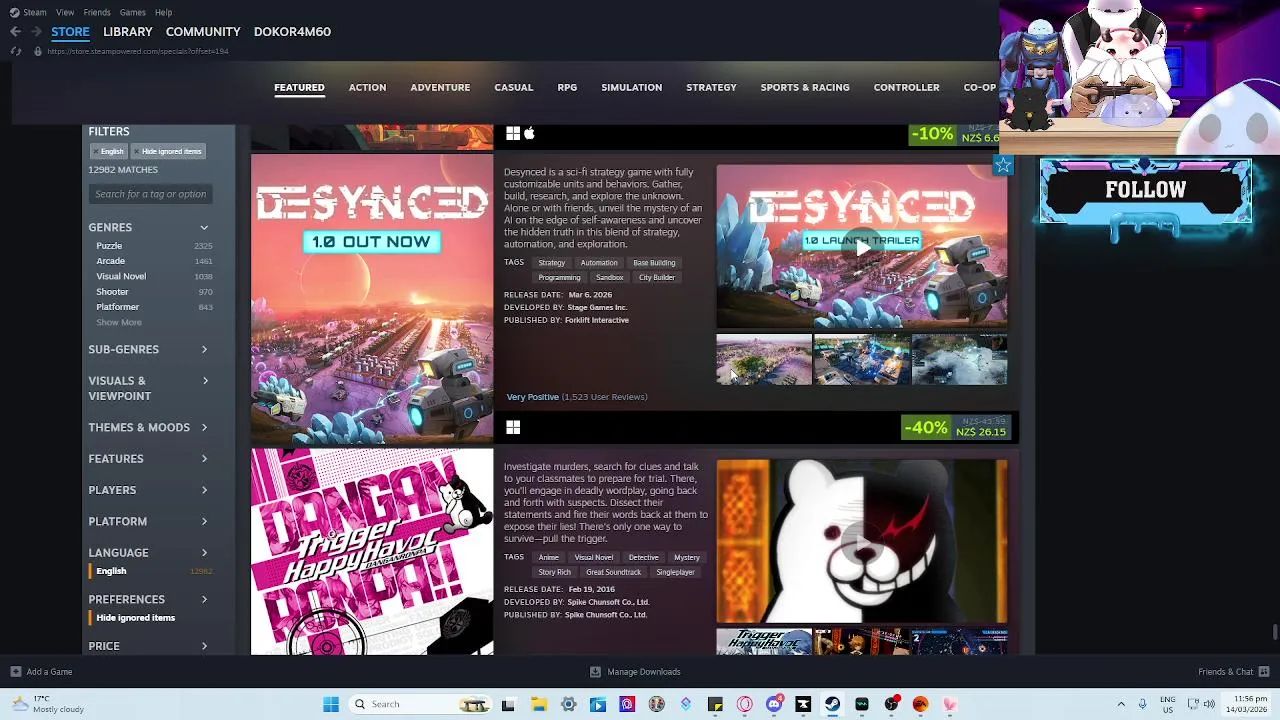Open Opera GX from the taskbar
The width and height of the screenshot is (1280, 720).
point(744,704)
